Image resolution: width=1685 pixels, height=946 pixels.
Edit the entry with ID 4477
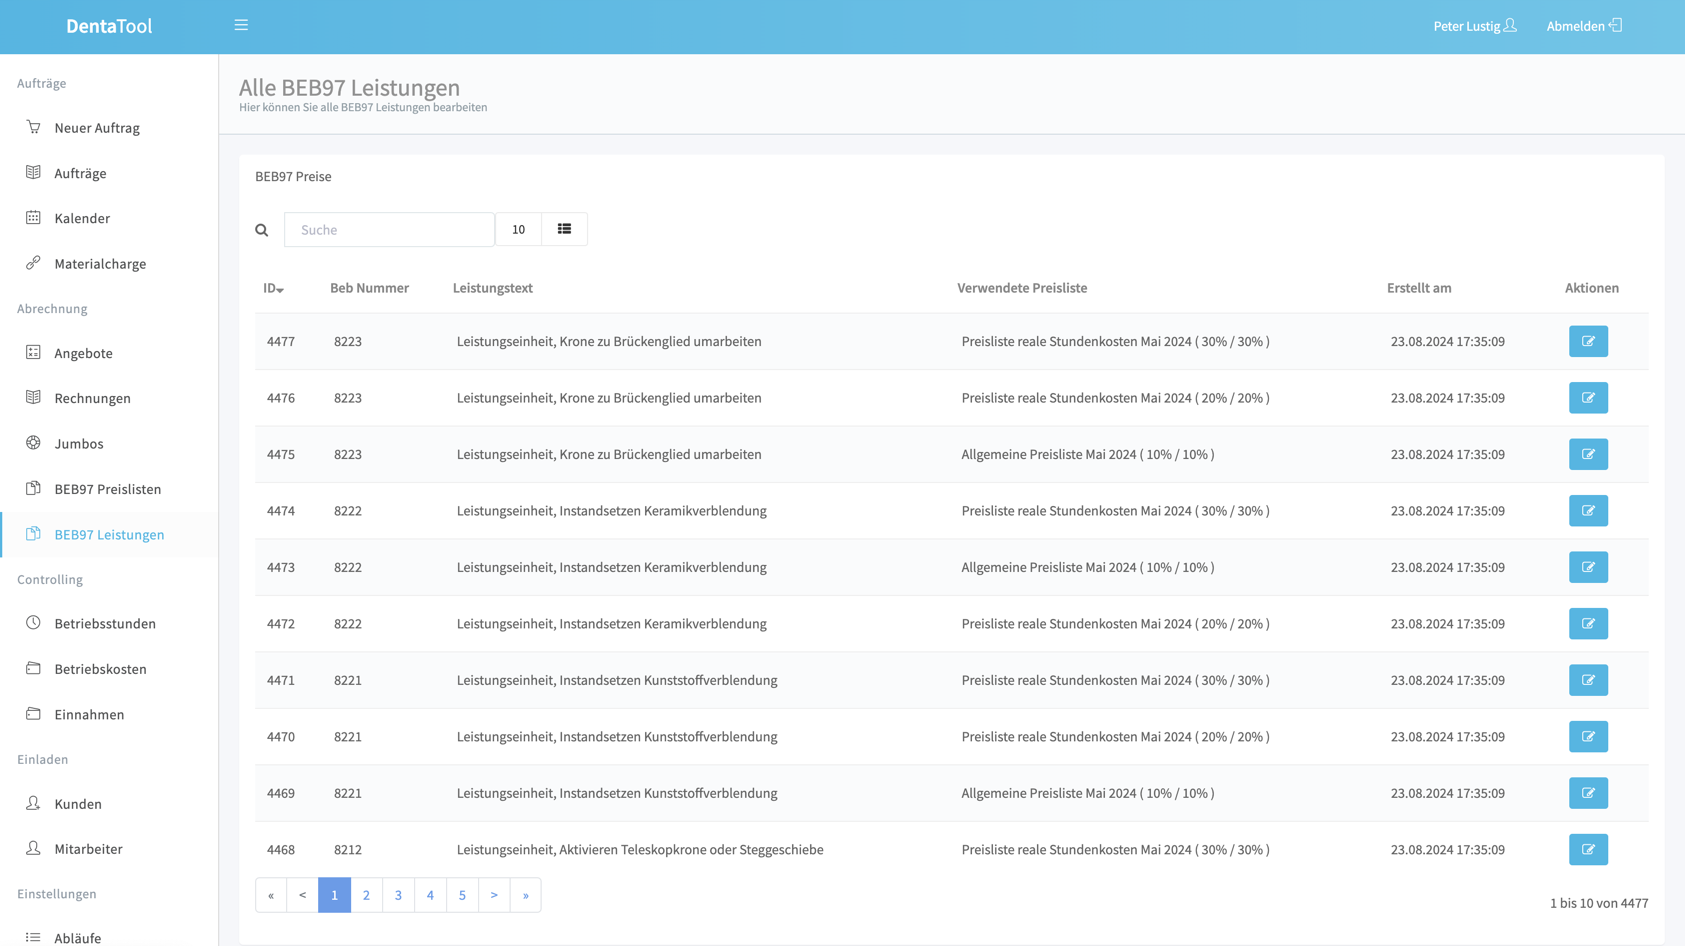coord(1588,341)
